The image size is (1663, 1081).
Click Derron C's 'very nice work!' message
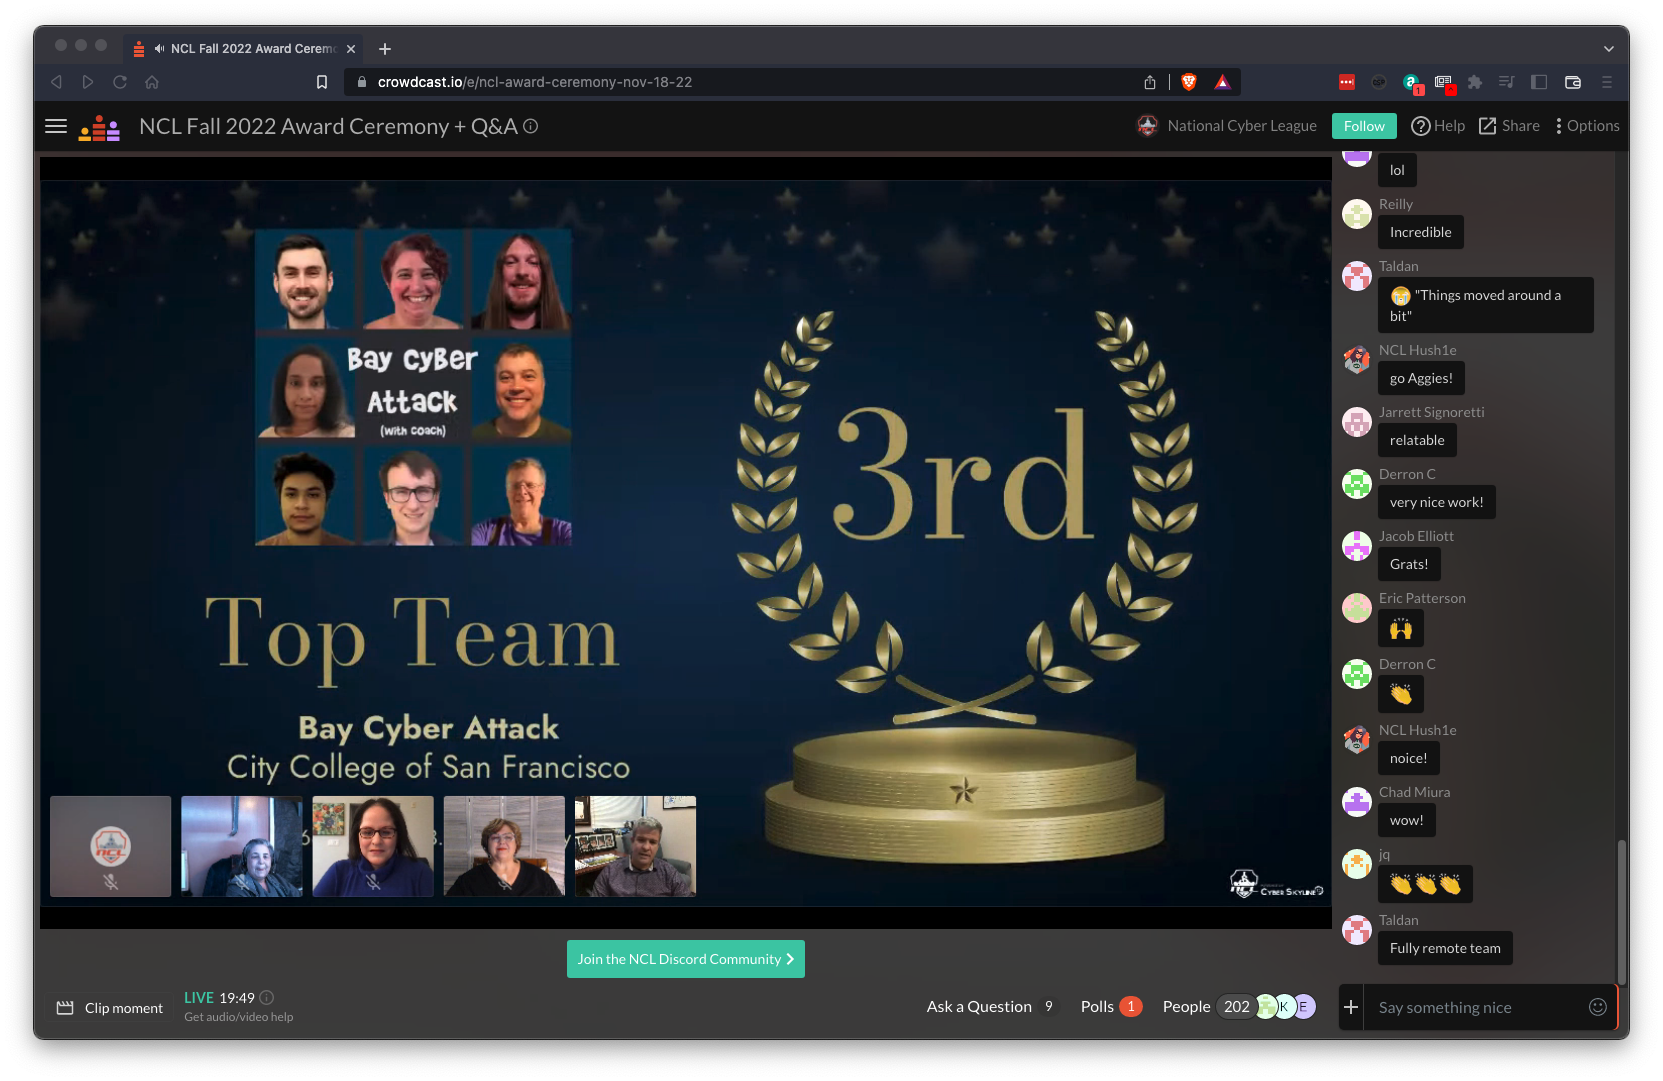click(1437, 502)
